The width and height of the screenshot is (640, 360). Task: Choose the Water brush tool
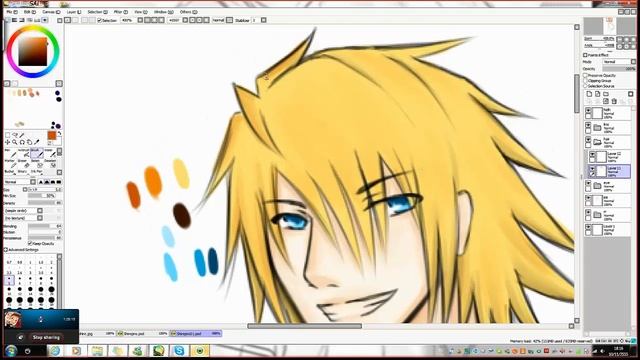pyautogui.click(x=50, y=153)
